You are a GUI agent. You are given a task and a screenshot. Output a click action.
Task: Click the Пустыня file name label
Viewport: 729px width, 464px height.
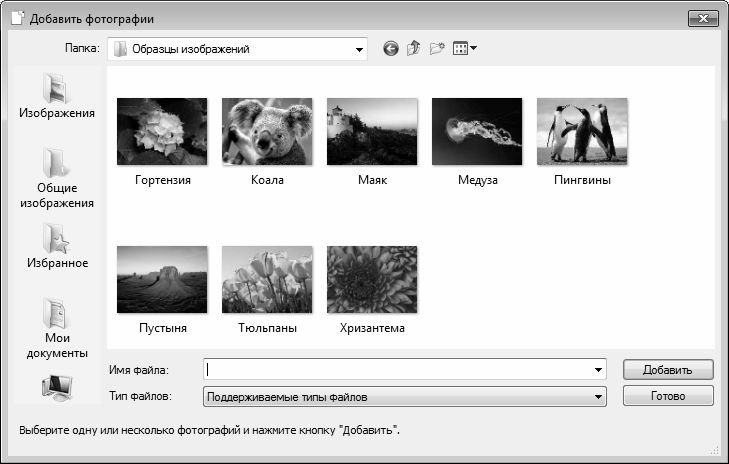coord(163,328)
